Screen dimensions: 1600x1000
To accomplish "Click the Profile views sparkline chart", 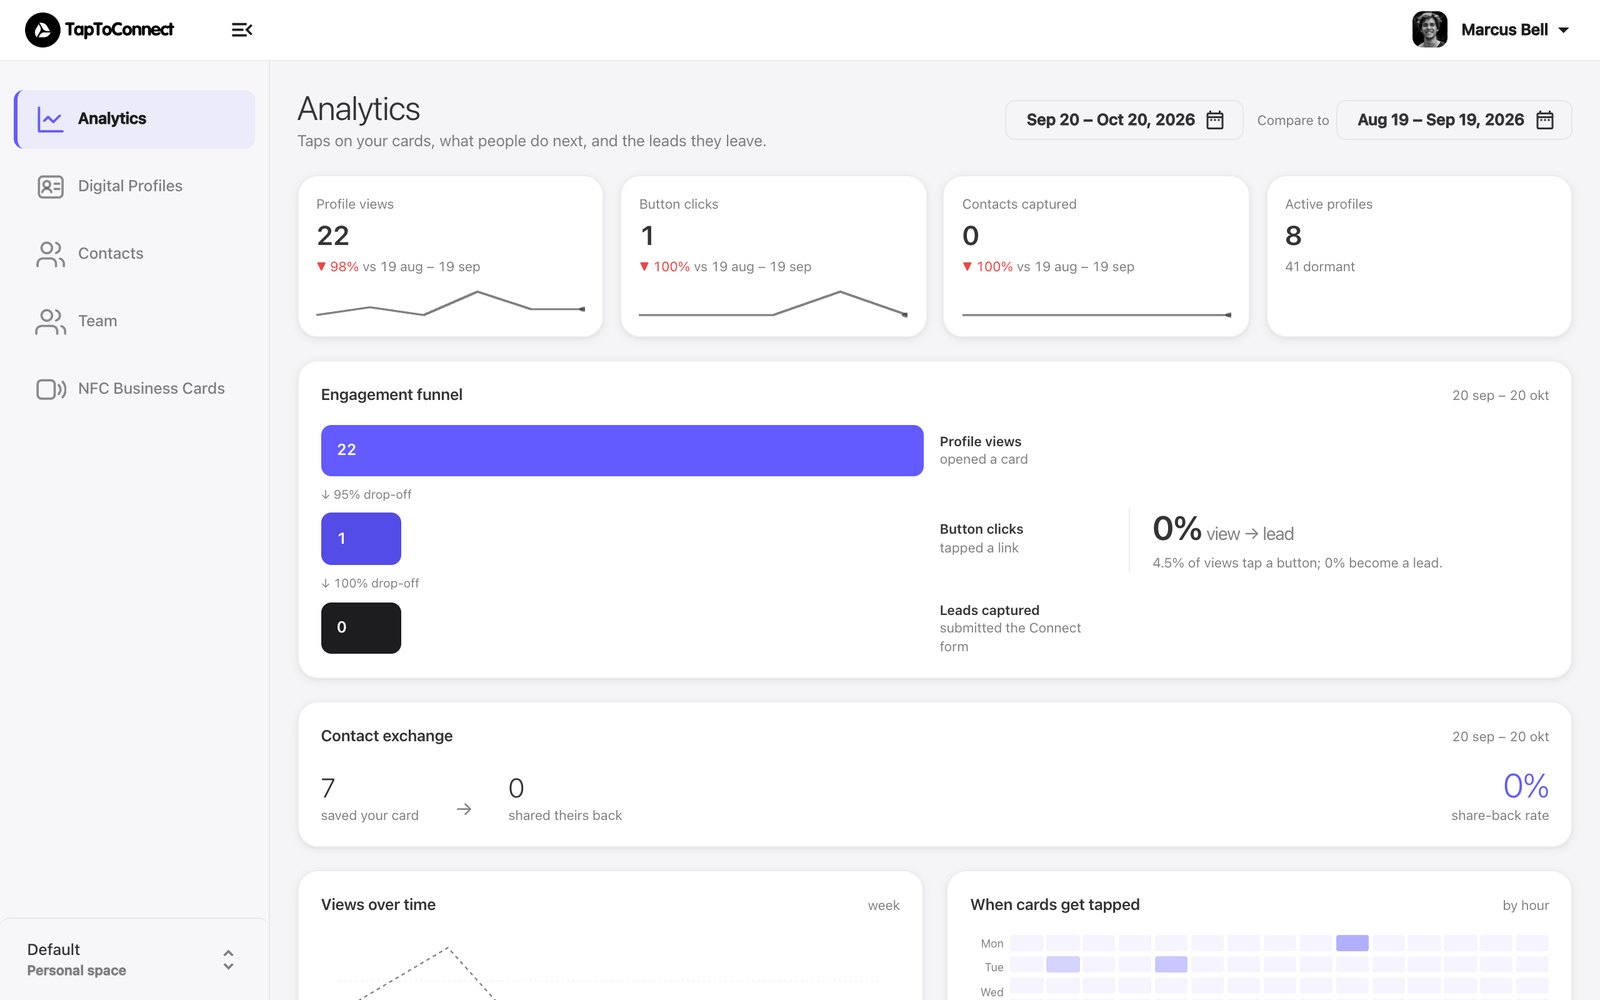I will 450,305.
